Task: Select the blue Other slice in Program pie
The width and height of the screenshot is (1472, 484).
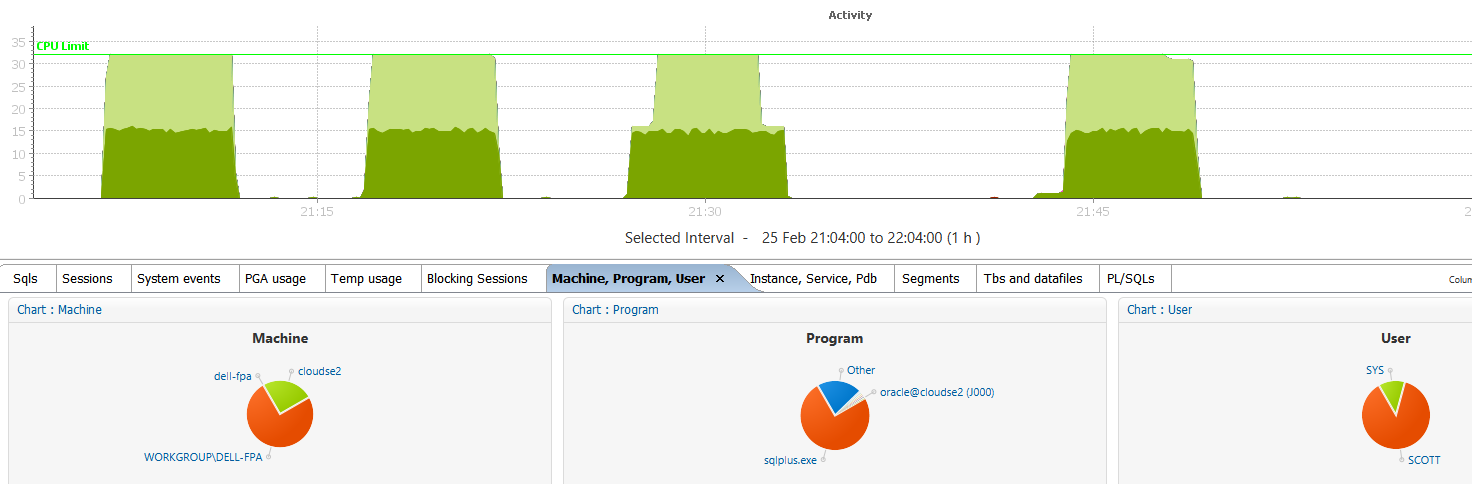Action: click(x=836, y=395)
